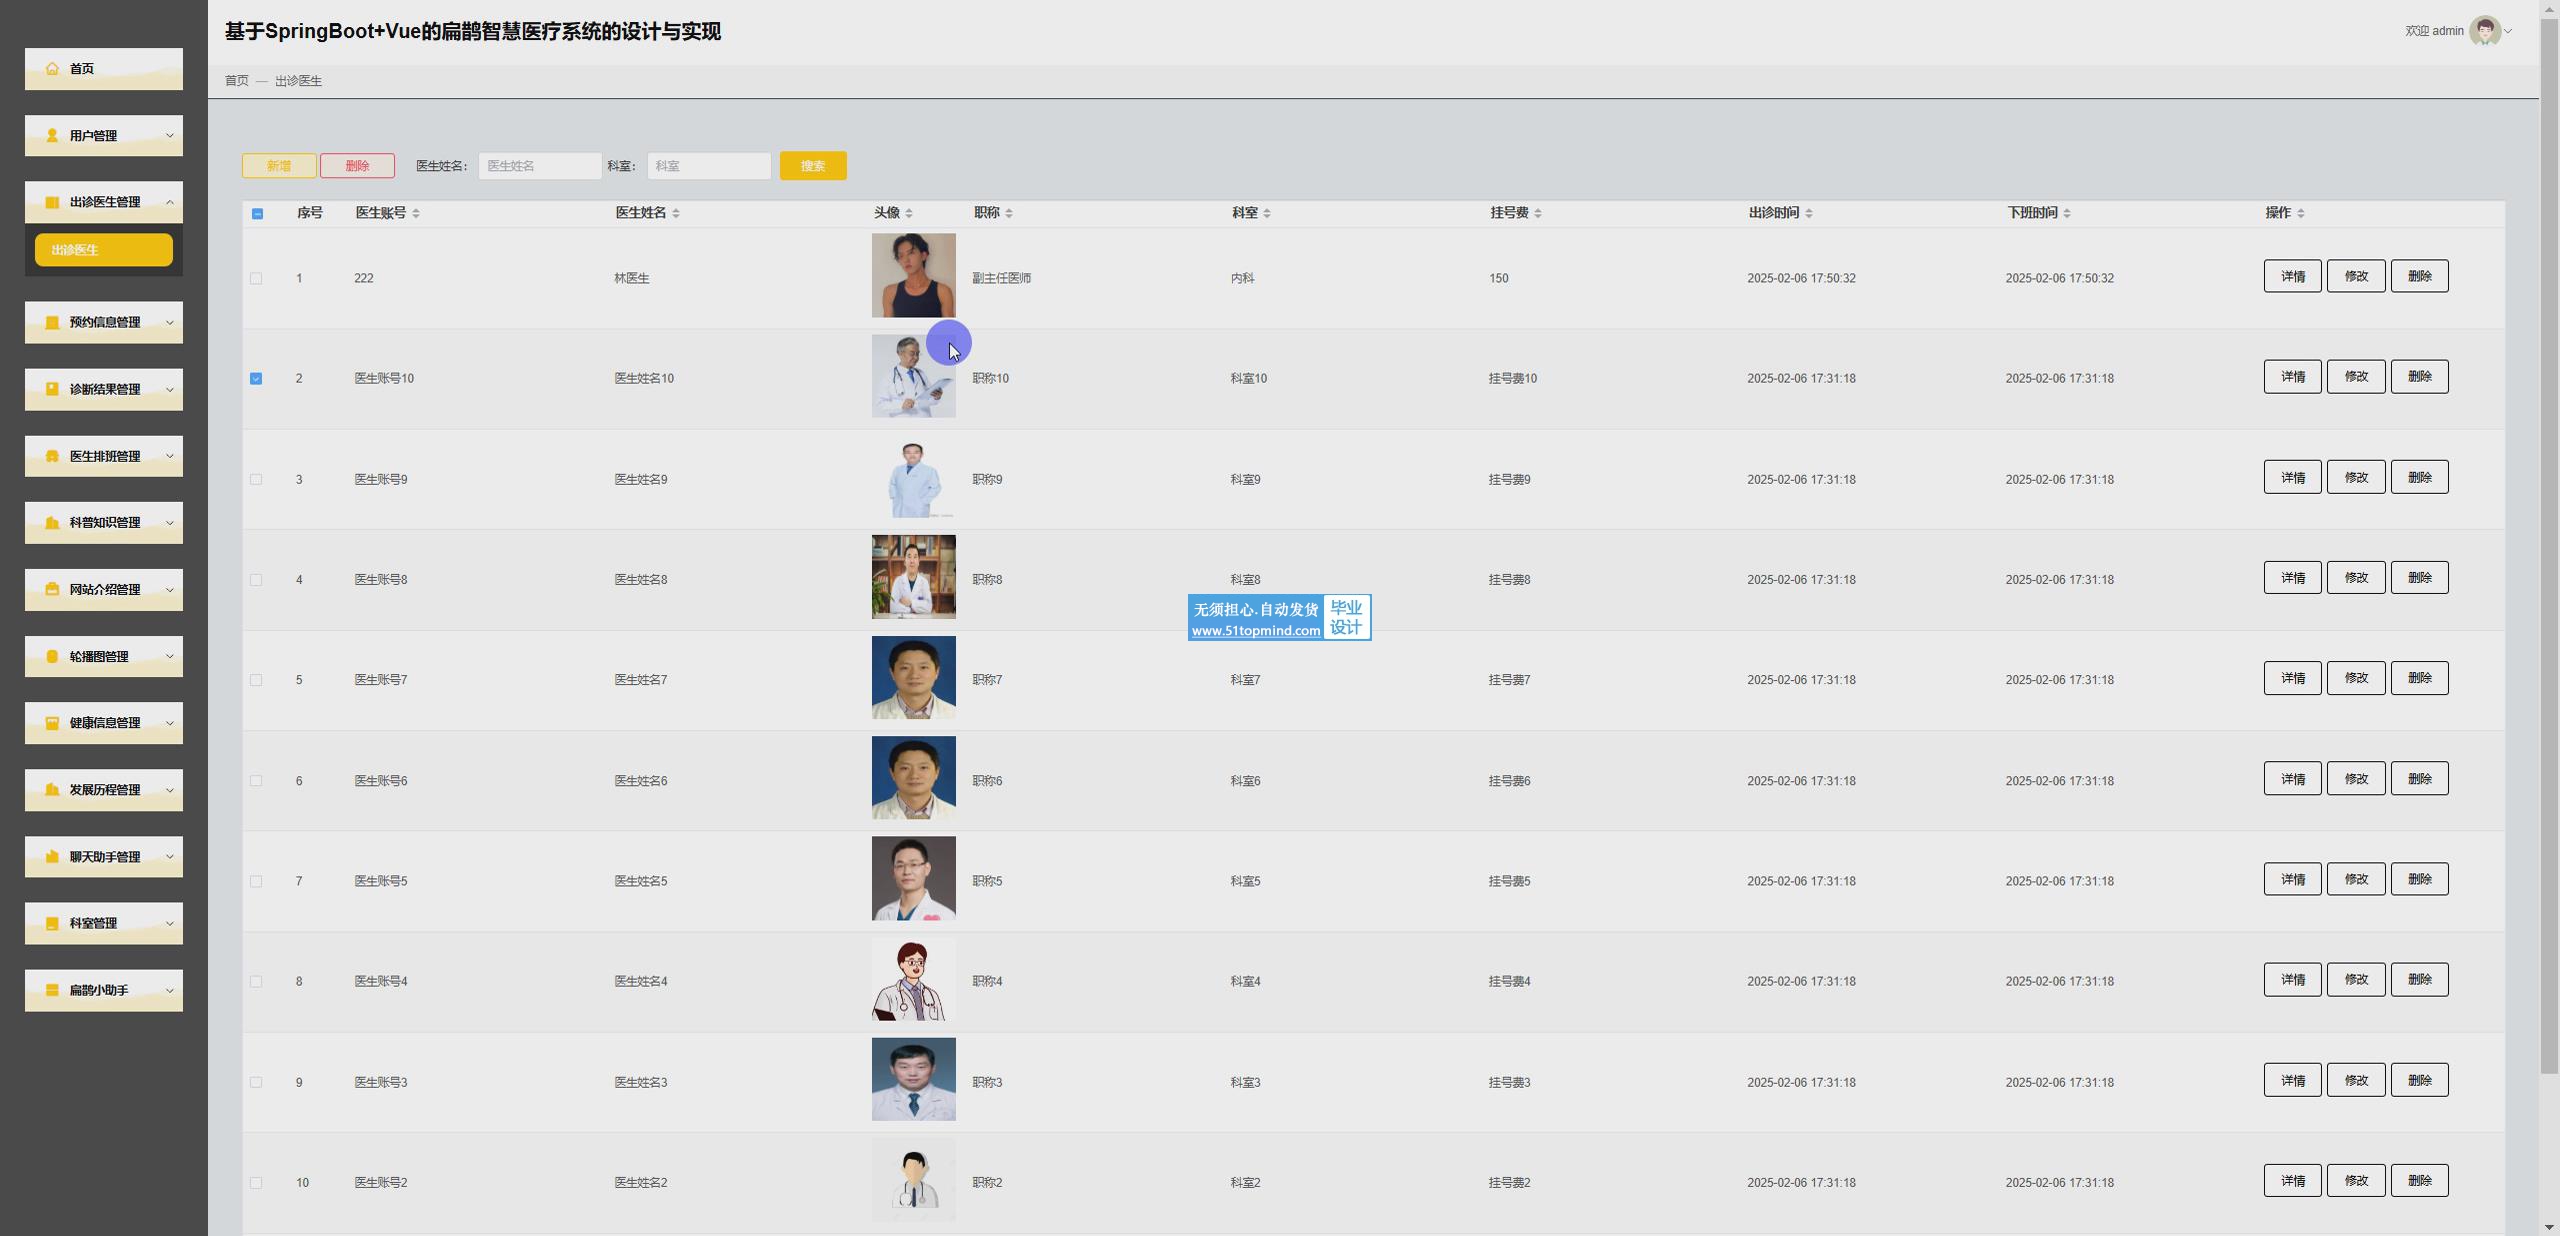Click 详情 button for 林医生

[2291, 277]
